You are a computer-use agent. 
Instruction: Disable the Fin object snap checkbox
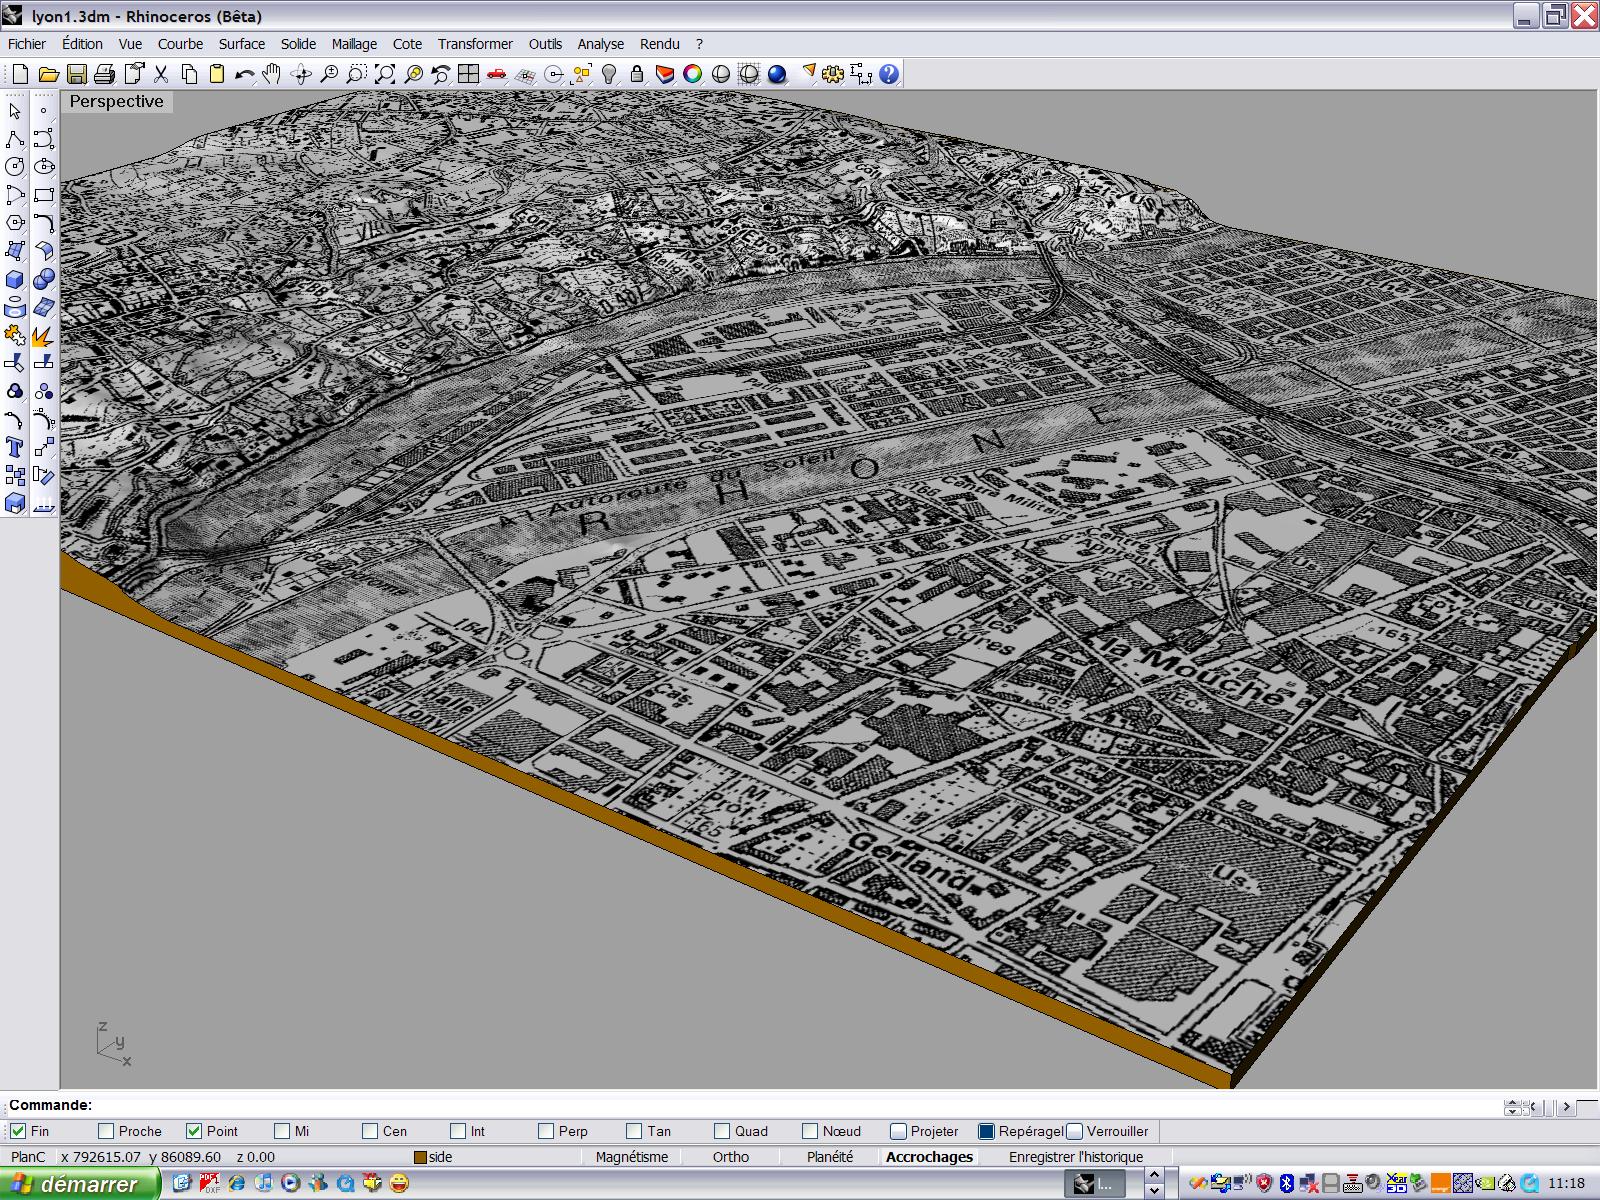click(x=18, y=1131)
